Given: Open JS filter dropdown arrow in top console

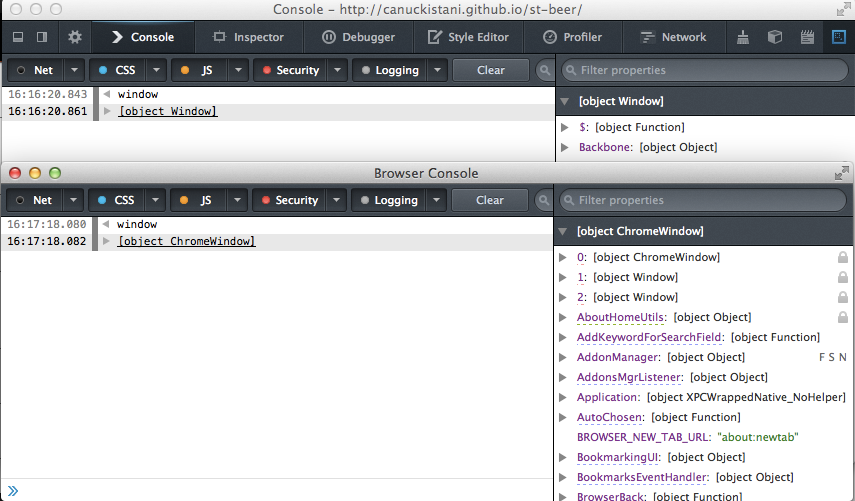Looking at the screenshot, I should (237, 70).
